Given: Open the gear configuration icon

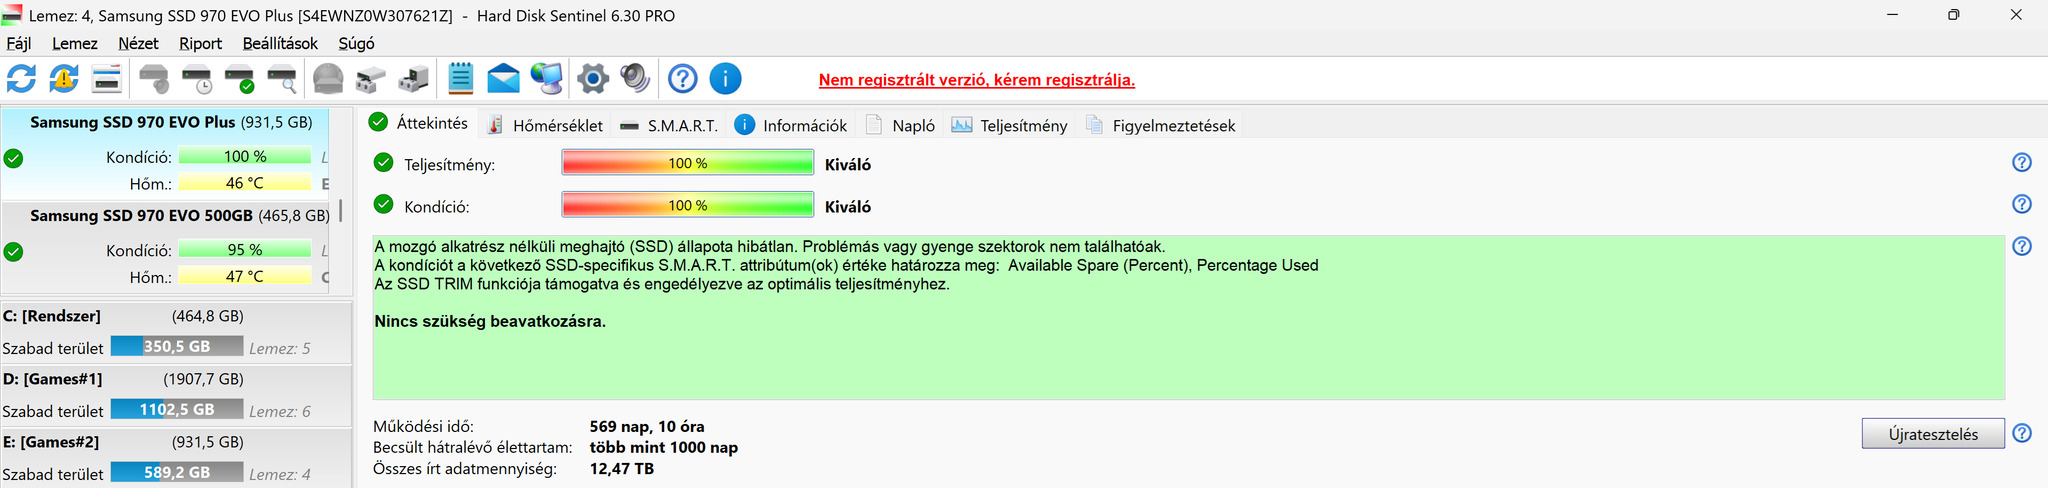Looking at the screenshot, I should tap(593, 78).
